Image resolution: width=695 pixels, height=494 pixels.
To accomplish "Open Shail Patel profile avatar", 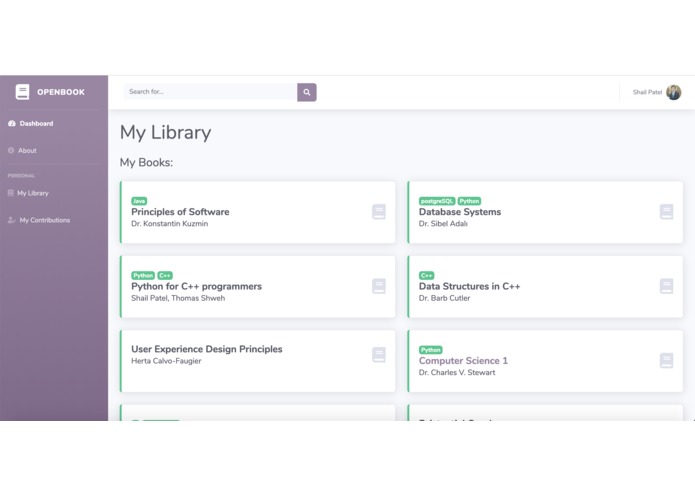I will [674, 92].
